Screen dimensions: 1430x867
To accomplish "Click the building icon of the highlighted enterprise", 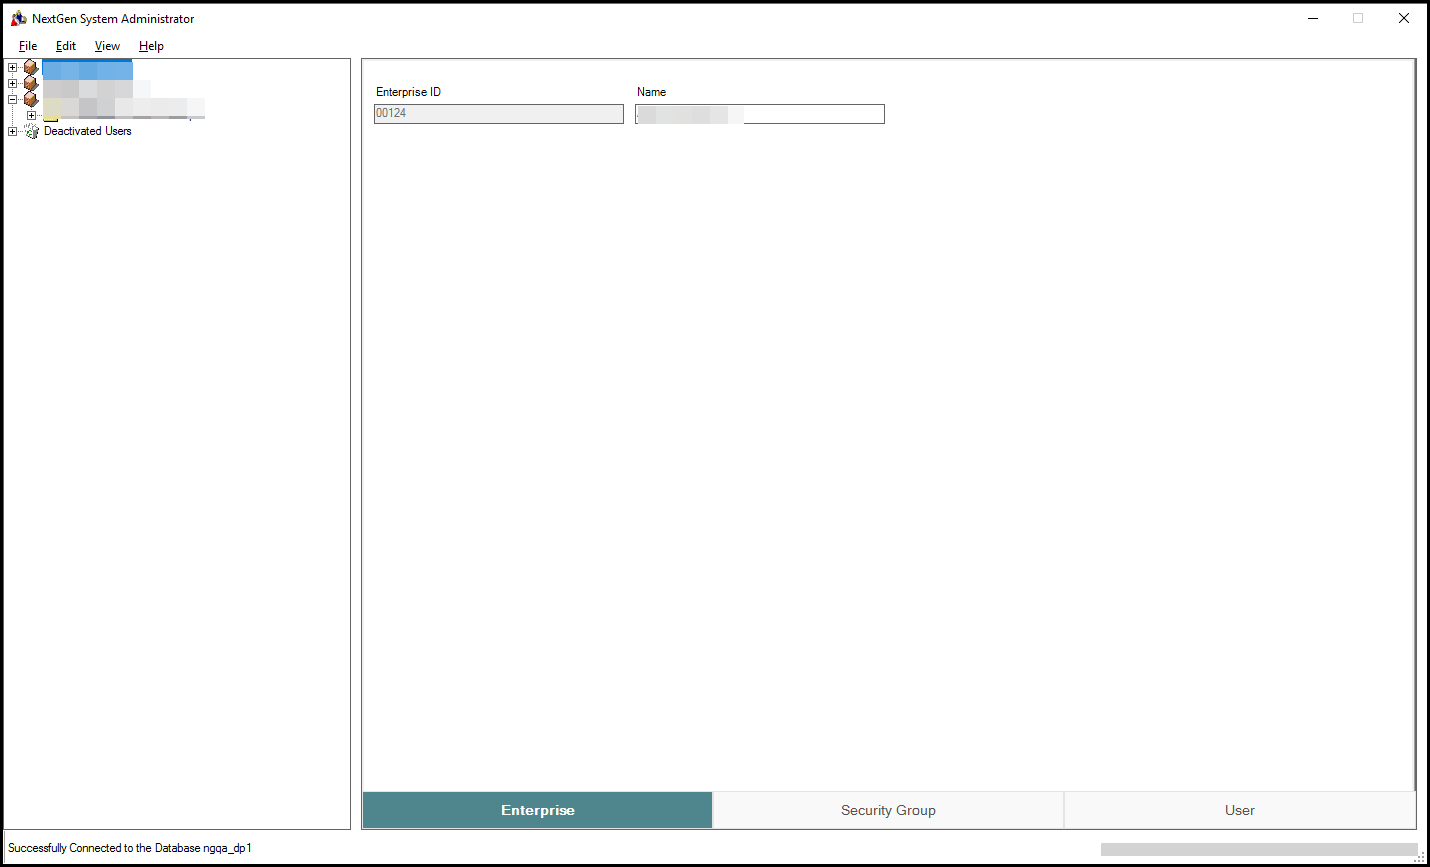I will tap(31, 68).
